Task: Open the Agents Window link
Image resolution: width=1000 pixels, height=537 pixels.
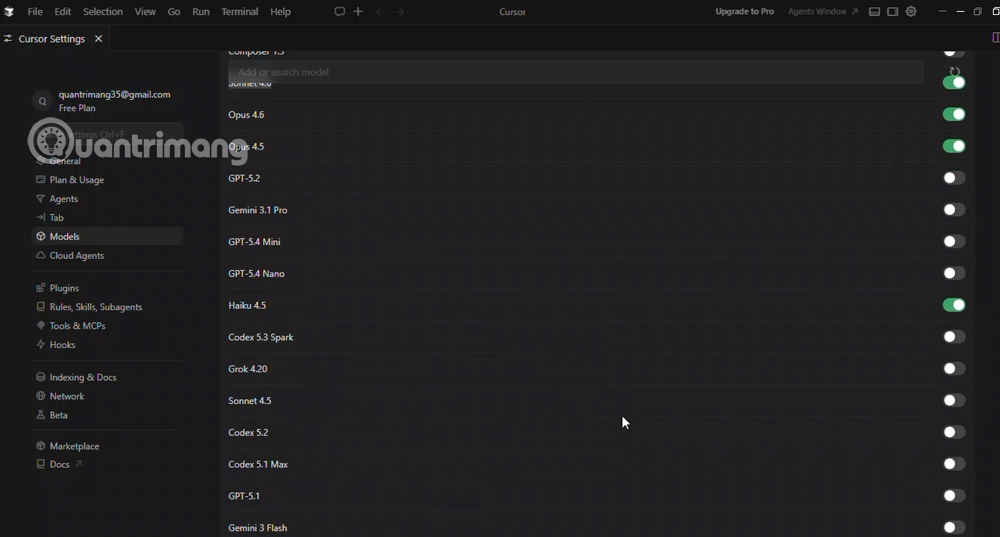Action: point(822,12)
